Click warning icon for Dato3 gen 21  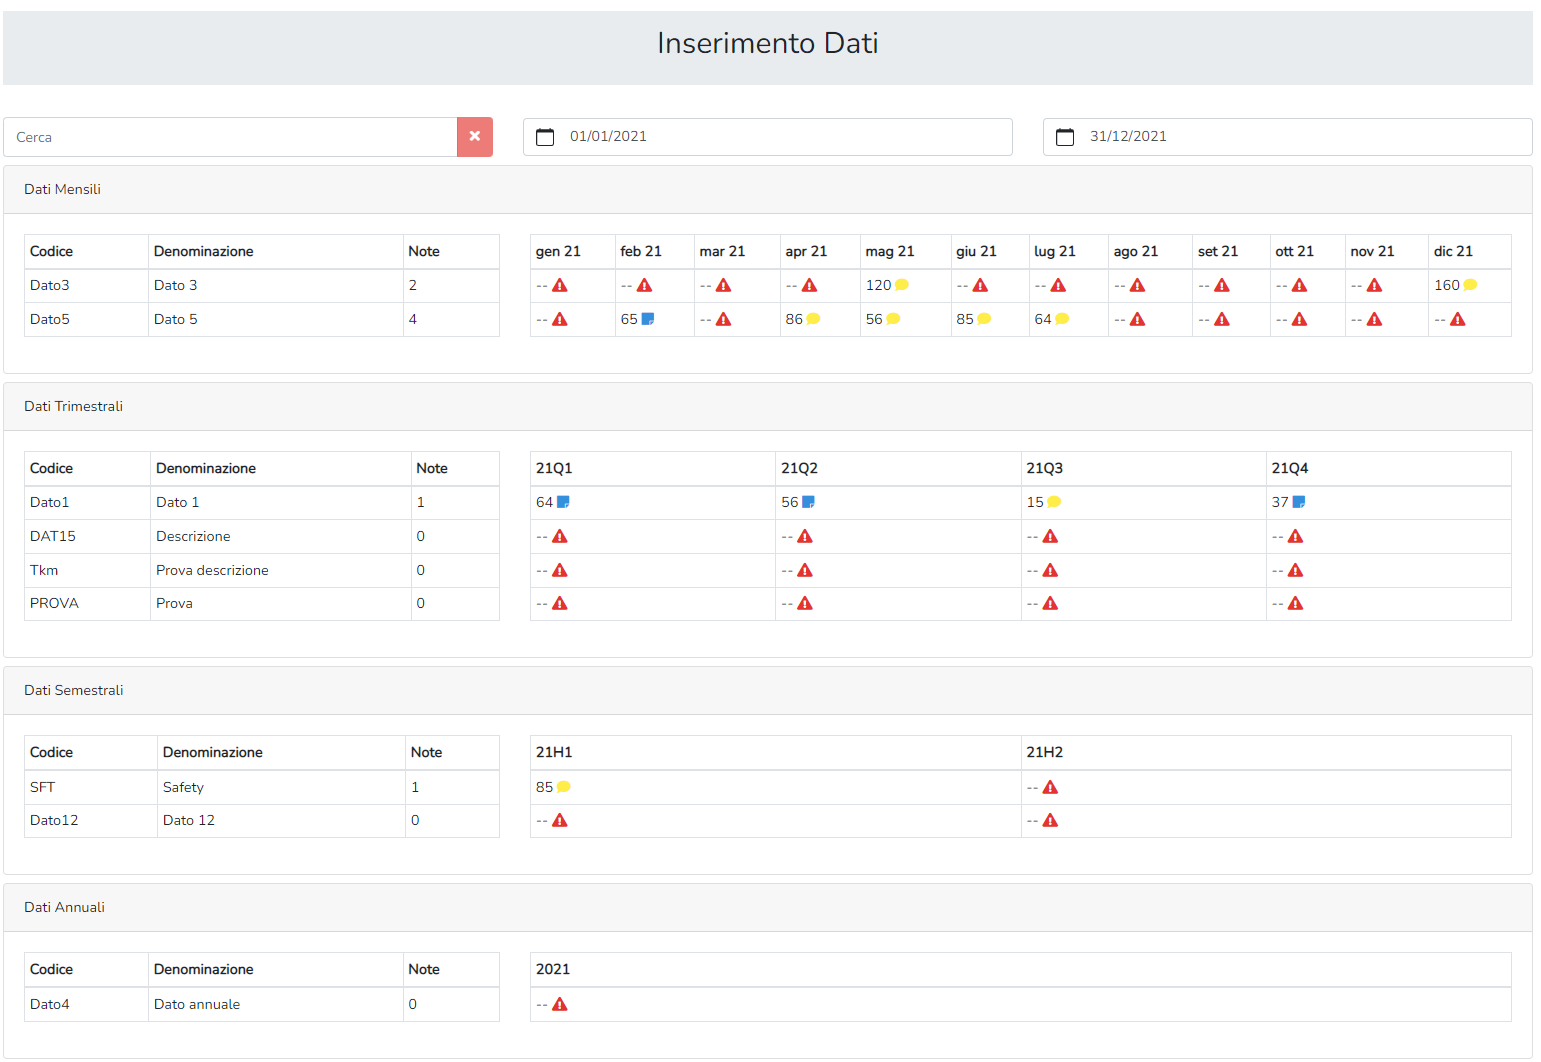560,286
